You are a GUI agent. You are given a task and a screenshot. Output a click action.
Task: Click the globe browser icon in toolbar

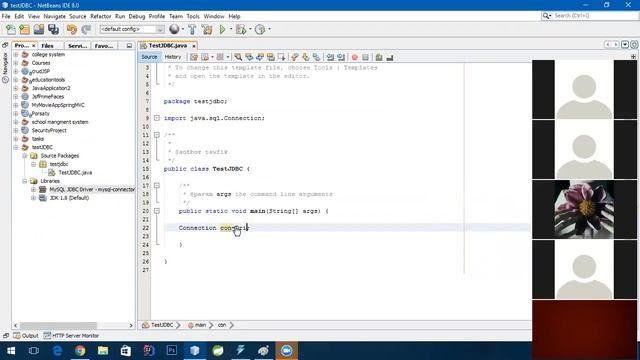pyautogui.click(x=174, y=29)
